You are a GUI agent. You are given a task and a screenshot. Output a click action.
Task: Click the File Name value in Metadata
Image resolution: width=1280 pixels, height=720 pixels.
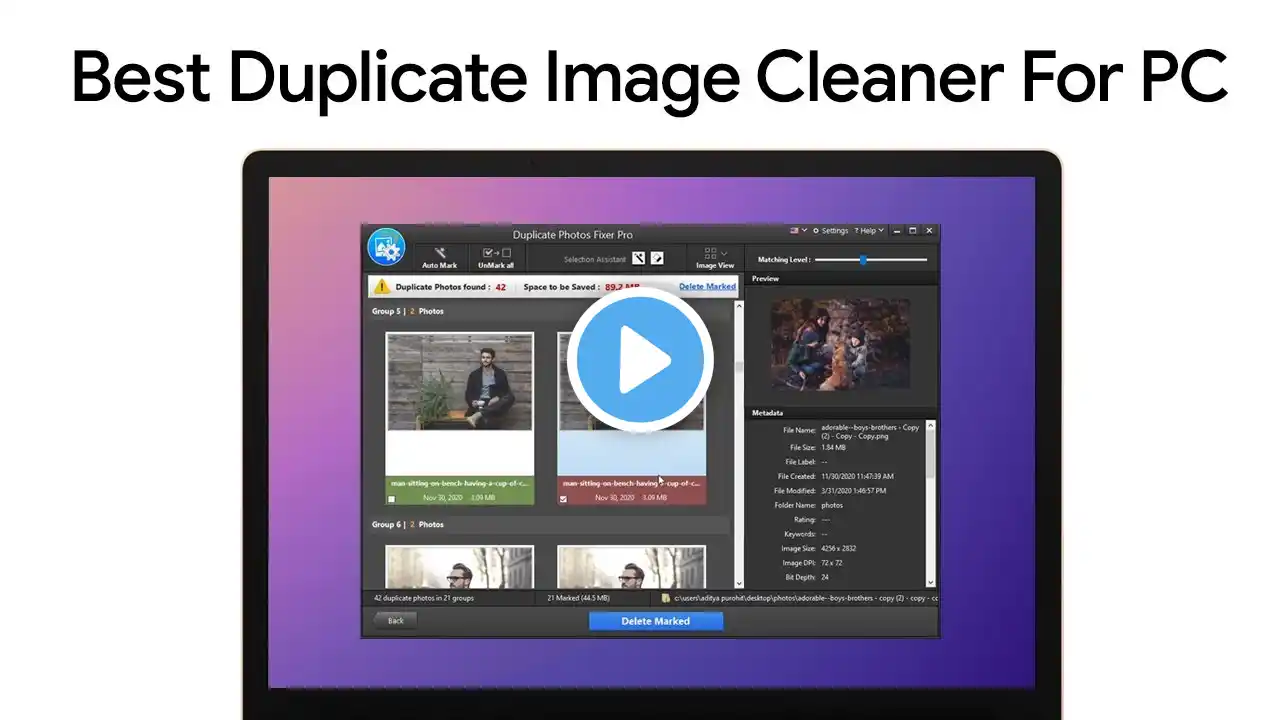coord(870,431)
